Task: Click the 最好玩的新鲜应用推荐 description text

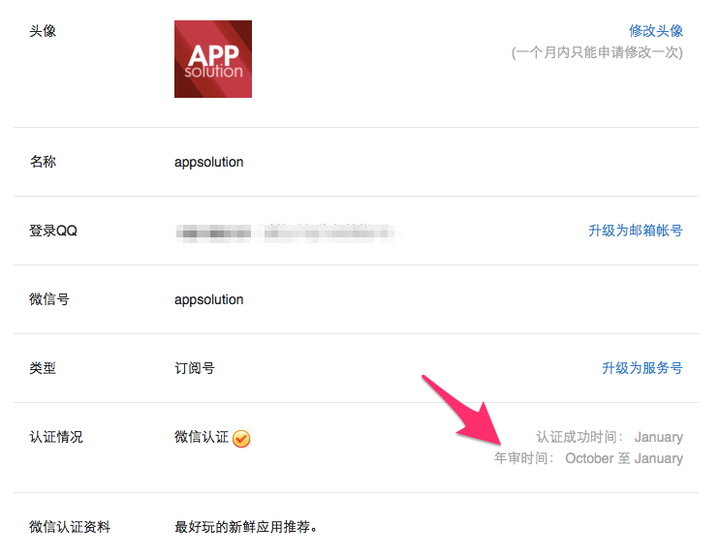Action: coord(252,526)
